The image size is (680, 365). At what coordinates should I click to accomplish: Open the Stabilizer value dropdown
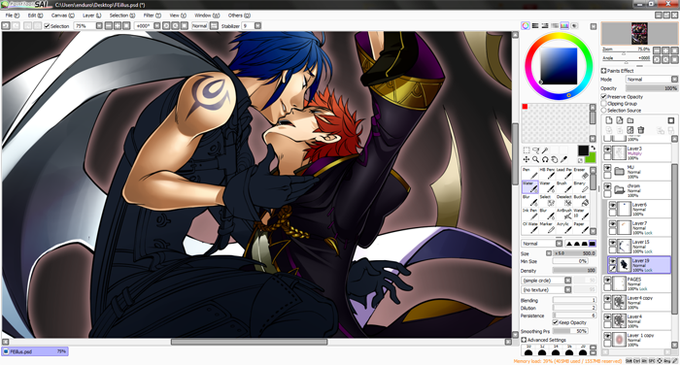pyautogui.click(x=258, y=26)
